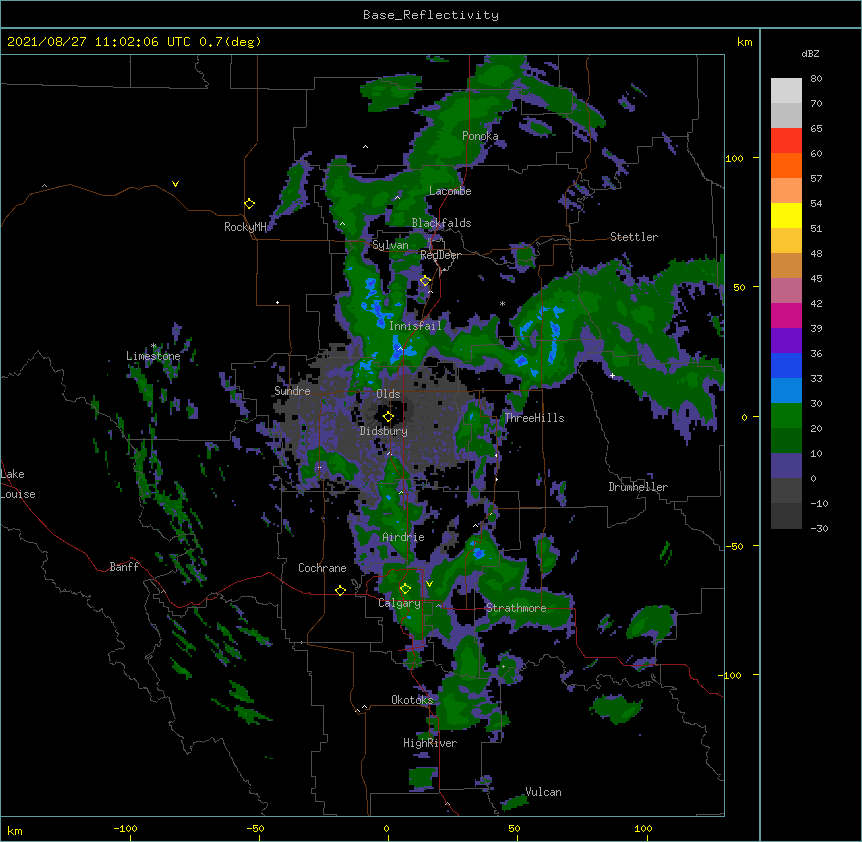Pick the yellow 51-54 dBZ legend swatch
The width and height of the screenshot is (862, 842).
tap(786, 215)
